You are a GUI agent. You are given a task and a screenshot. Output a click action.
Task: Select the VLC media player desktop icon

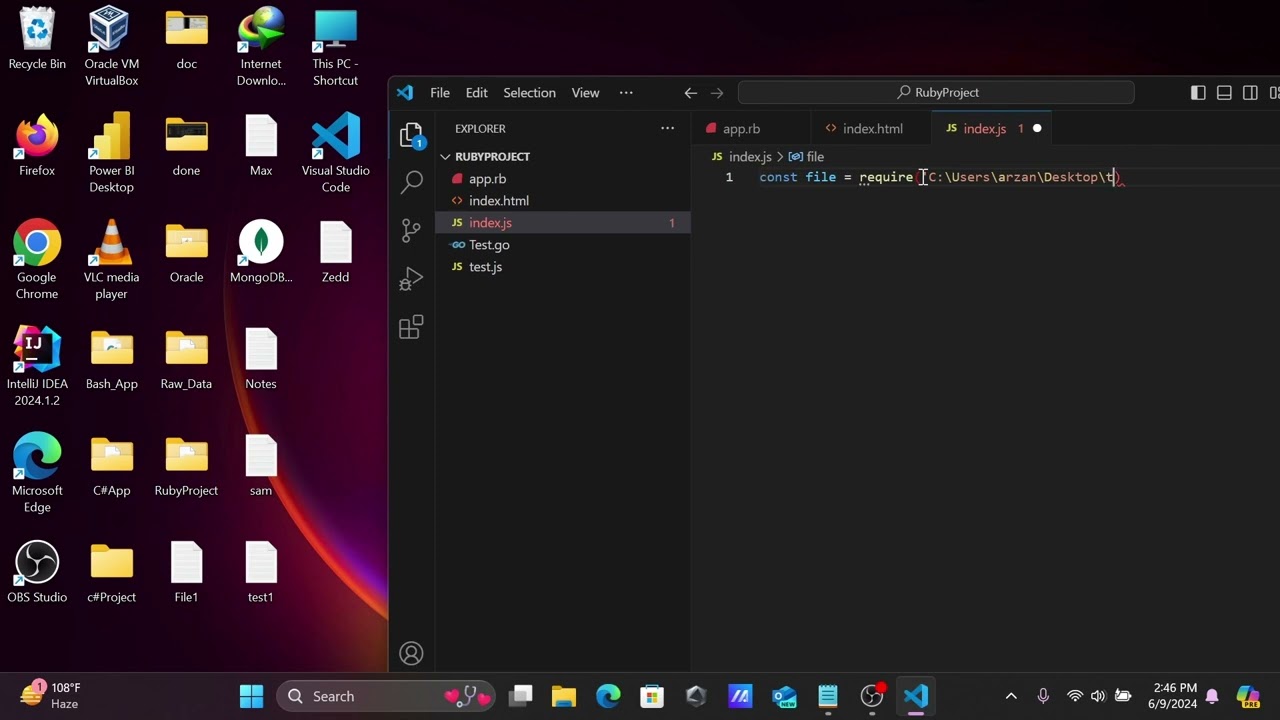pyautogui.click(x=111, y=260)
